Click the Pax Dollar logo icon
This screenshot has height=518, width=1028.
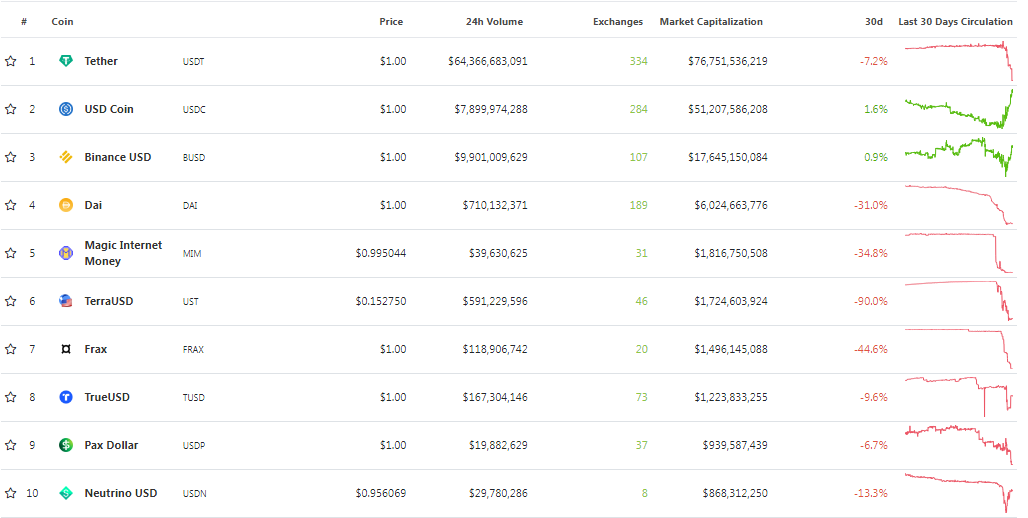pos(66,445)
